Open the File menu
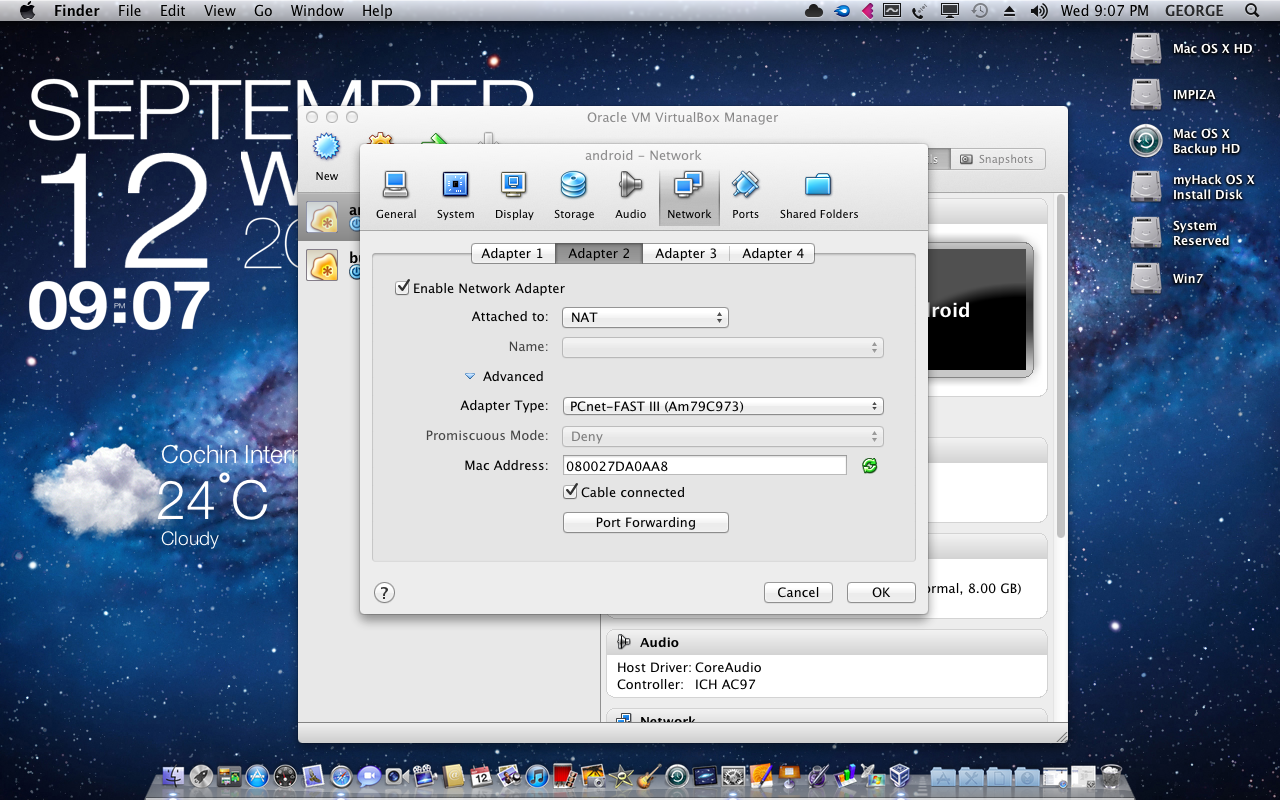1280x800 pixels. [x=129, y=11]
